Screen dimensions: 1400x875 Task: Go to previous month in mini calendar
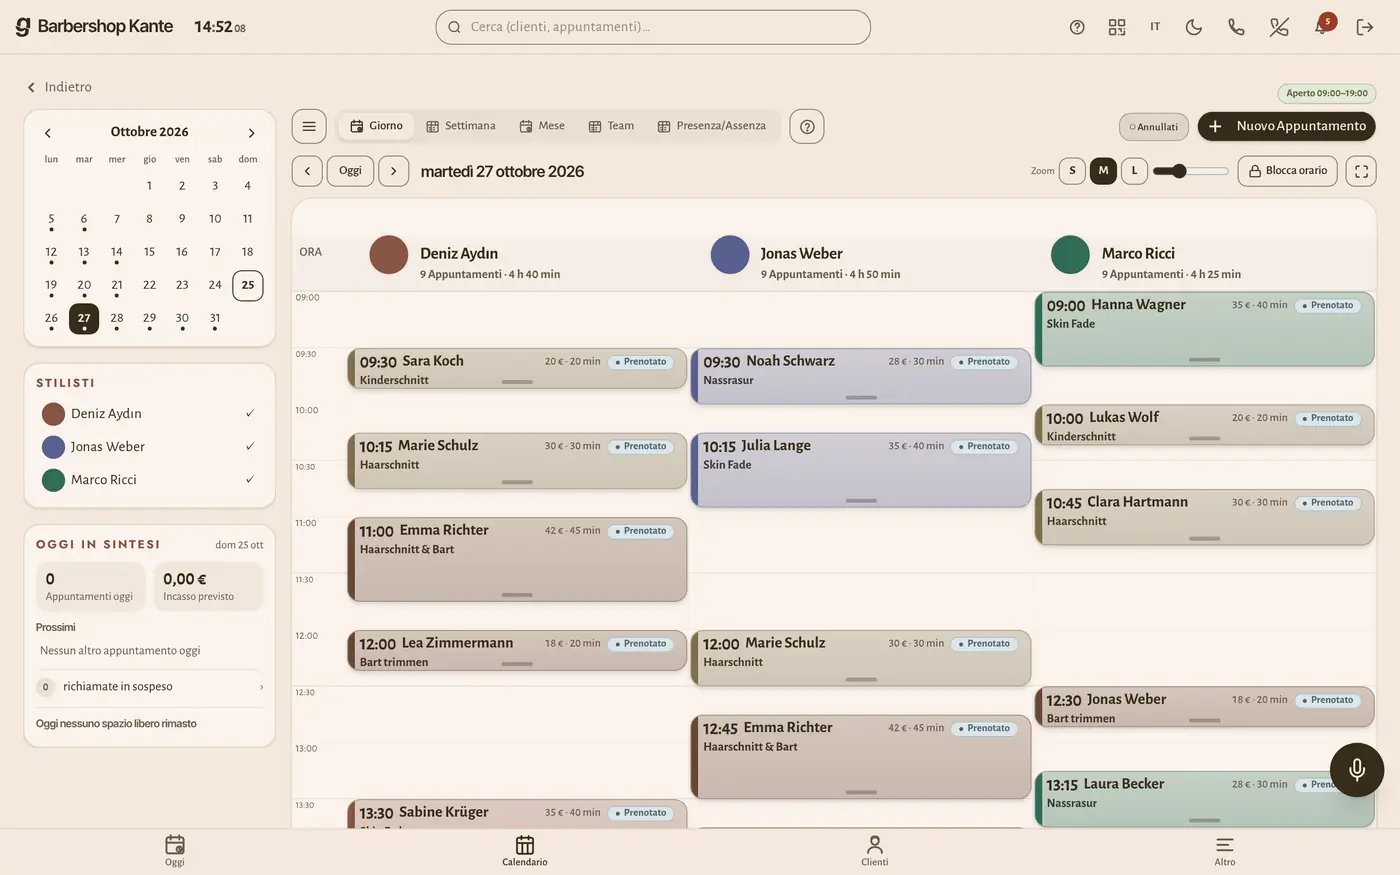point(47,132)
